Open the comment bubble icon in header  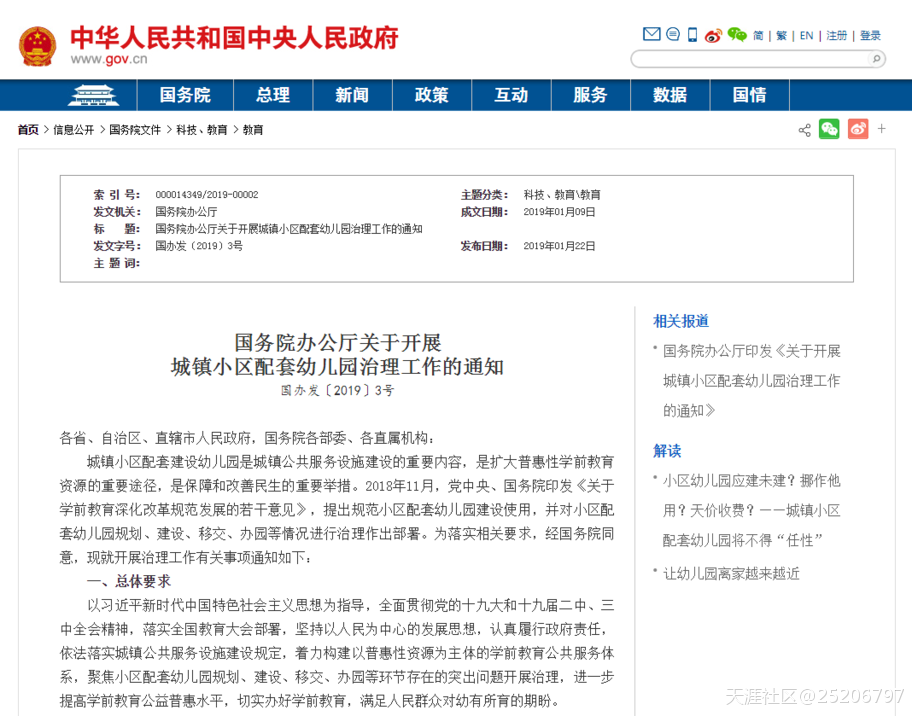pos(672,35)
